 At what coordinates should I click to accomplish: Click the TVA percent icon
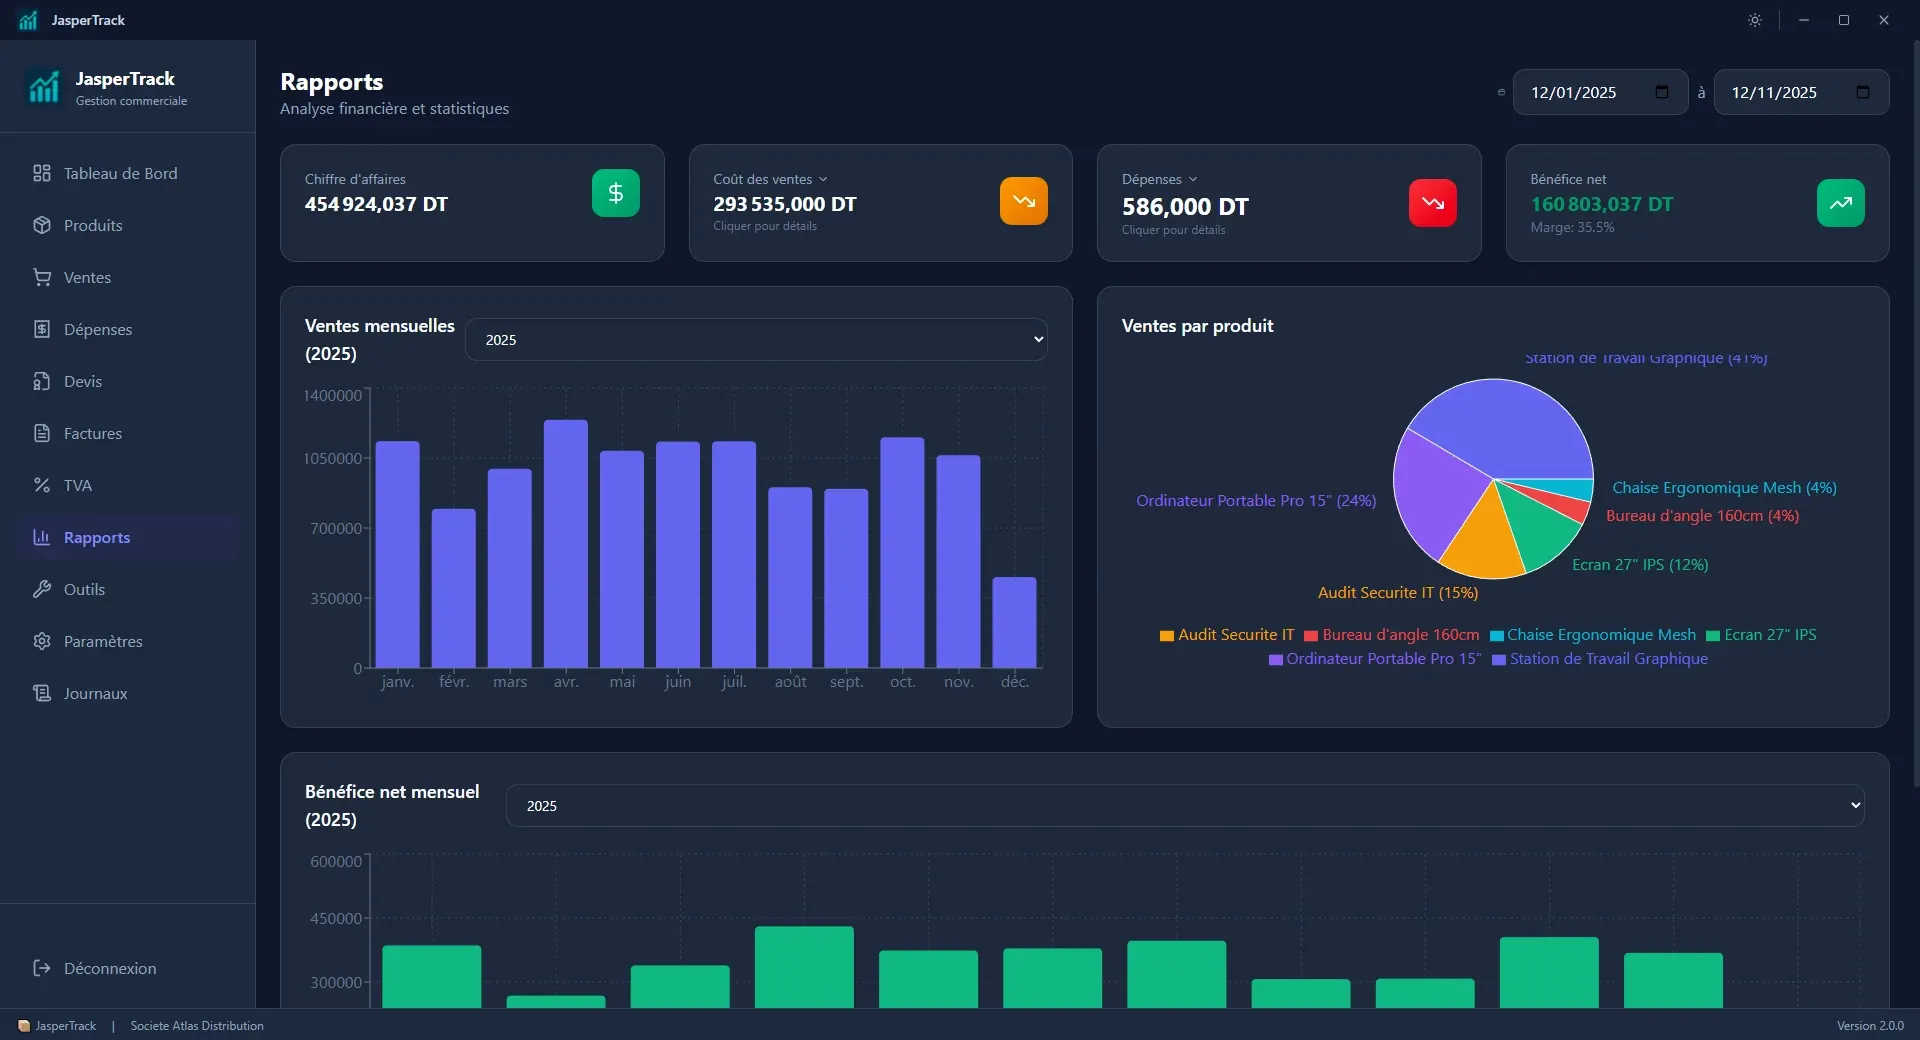(42, 485)
